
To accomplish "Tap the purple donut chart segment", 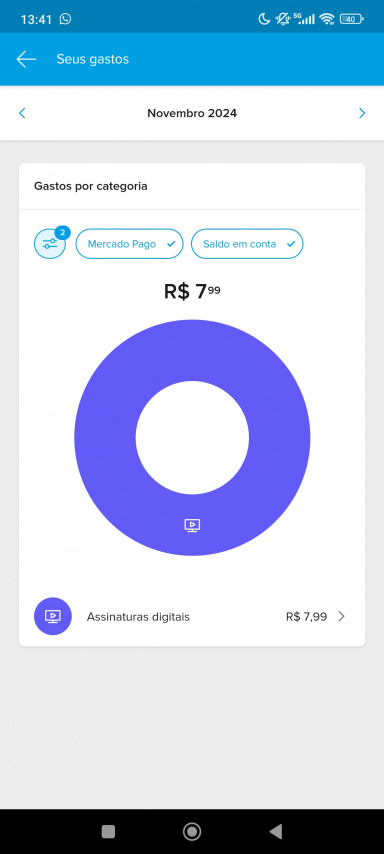I will click(109, 436).
